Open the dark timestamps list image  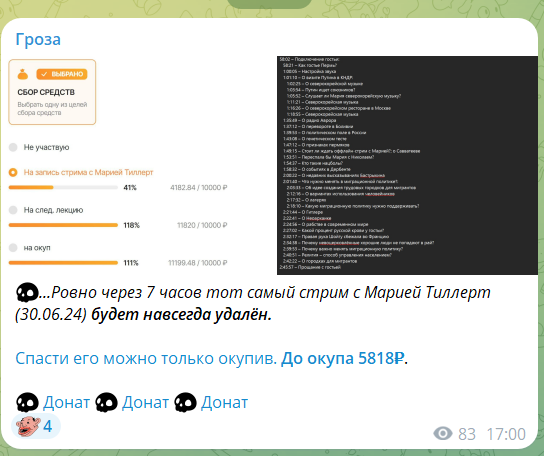pyautogui.click(x=407, y=165)
